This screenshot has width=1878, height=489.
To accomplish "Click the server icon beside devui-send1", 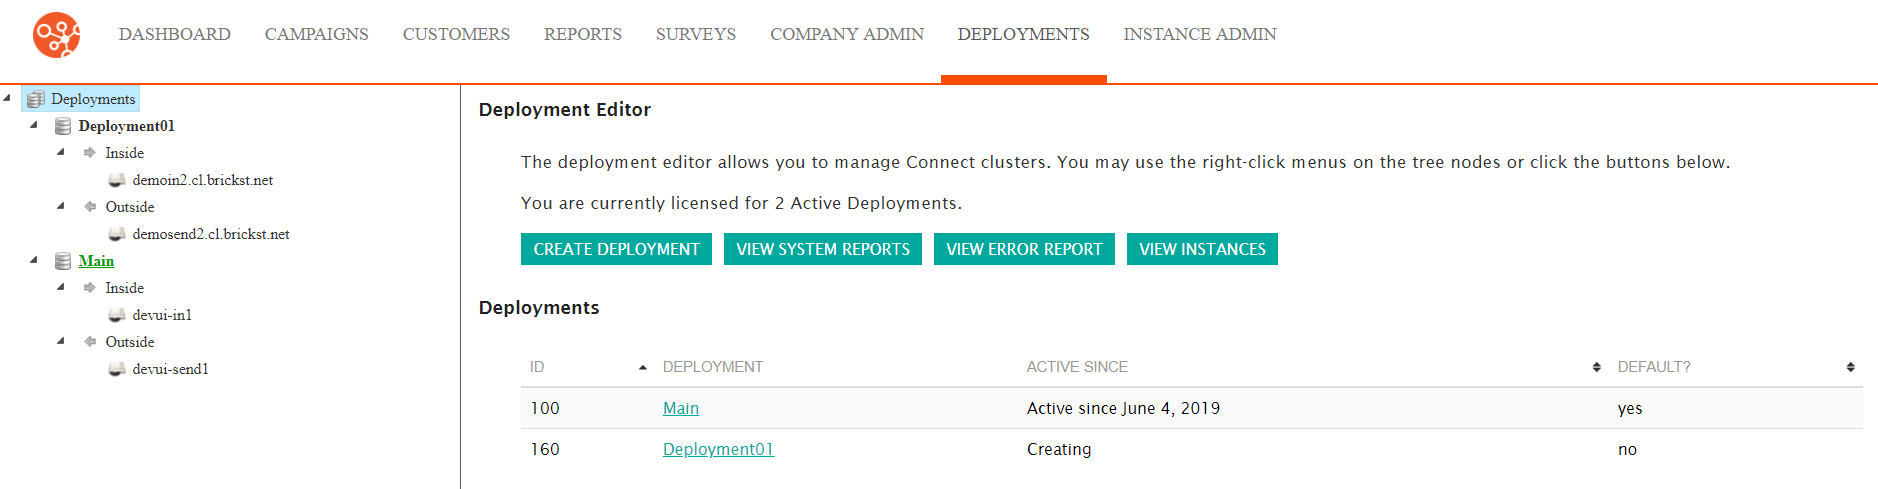I will (117, 369).
